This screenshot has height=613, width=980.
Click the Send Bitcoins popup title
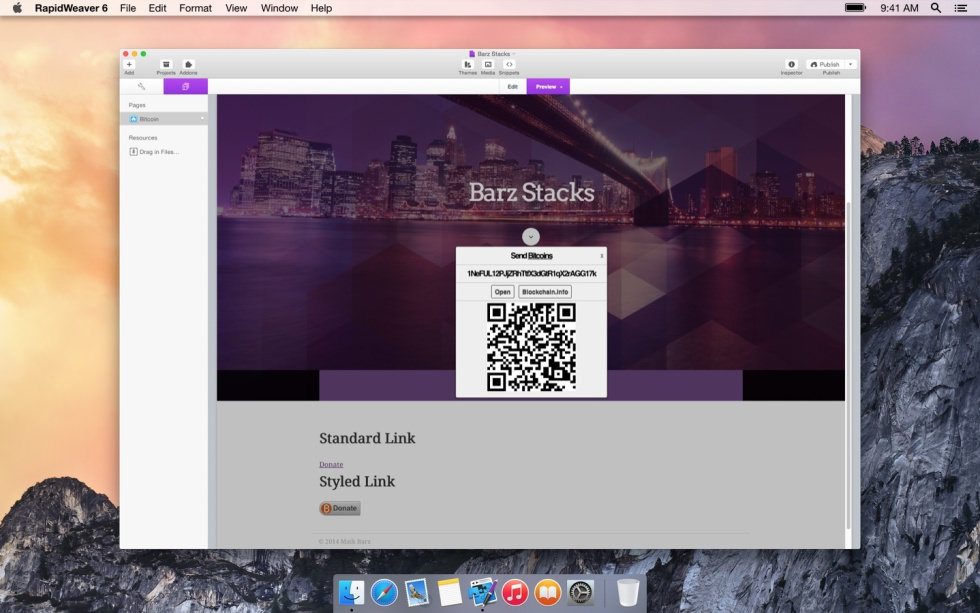click(x=531, y=256)
